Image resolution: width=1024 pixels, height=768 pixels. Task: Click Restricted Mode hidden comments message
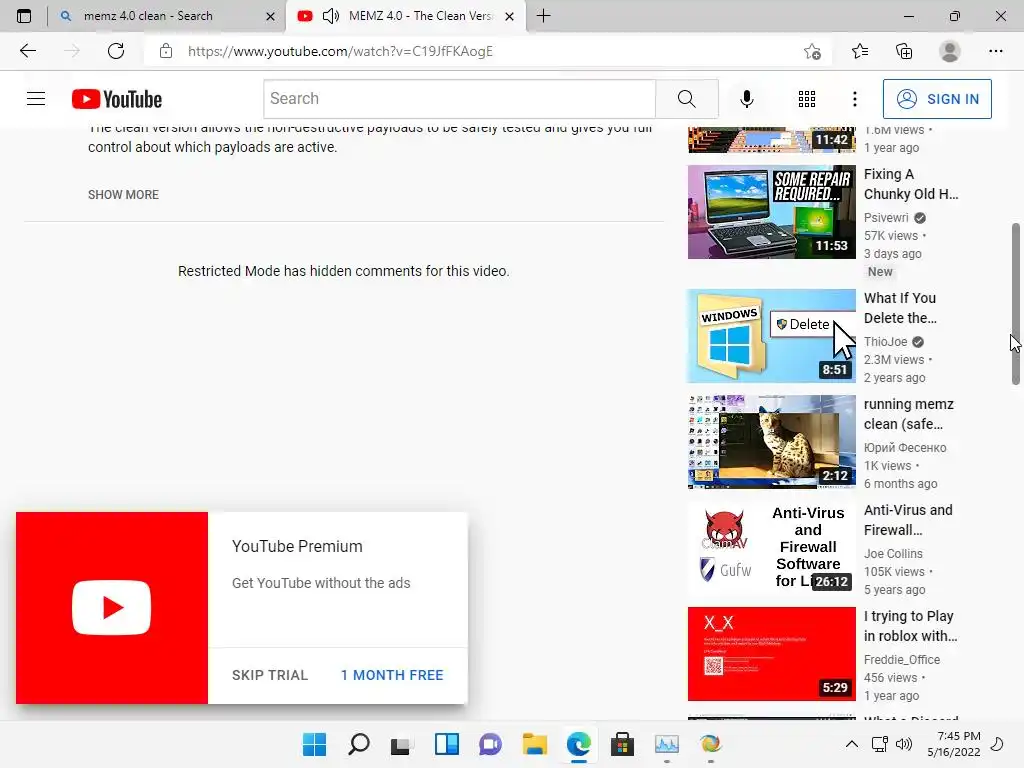[344, 271]
